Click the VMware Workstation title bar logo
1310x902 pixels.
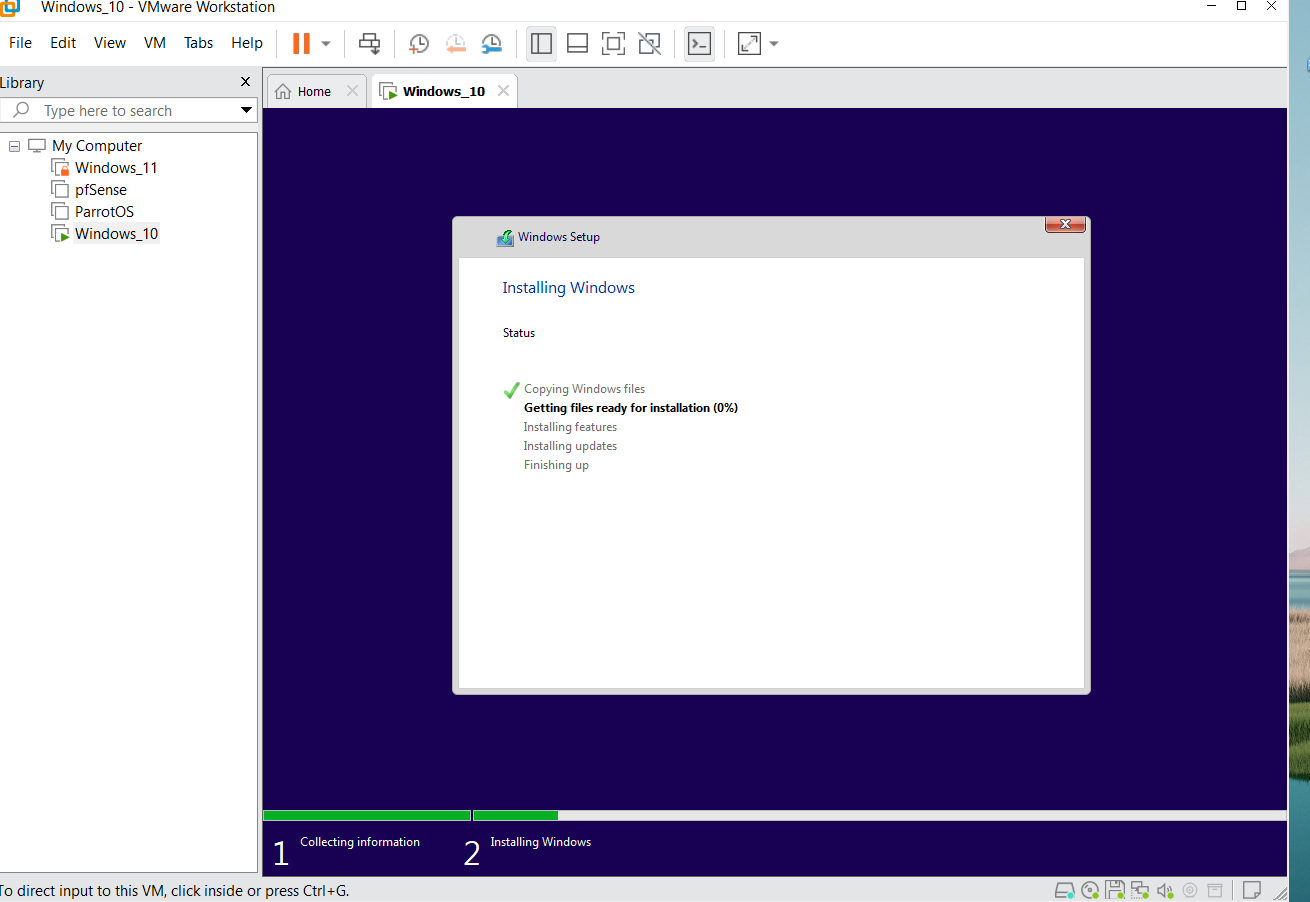pos(9,7)
